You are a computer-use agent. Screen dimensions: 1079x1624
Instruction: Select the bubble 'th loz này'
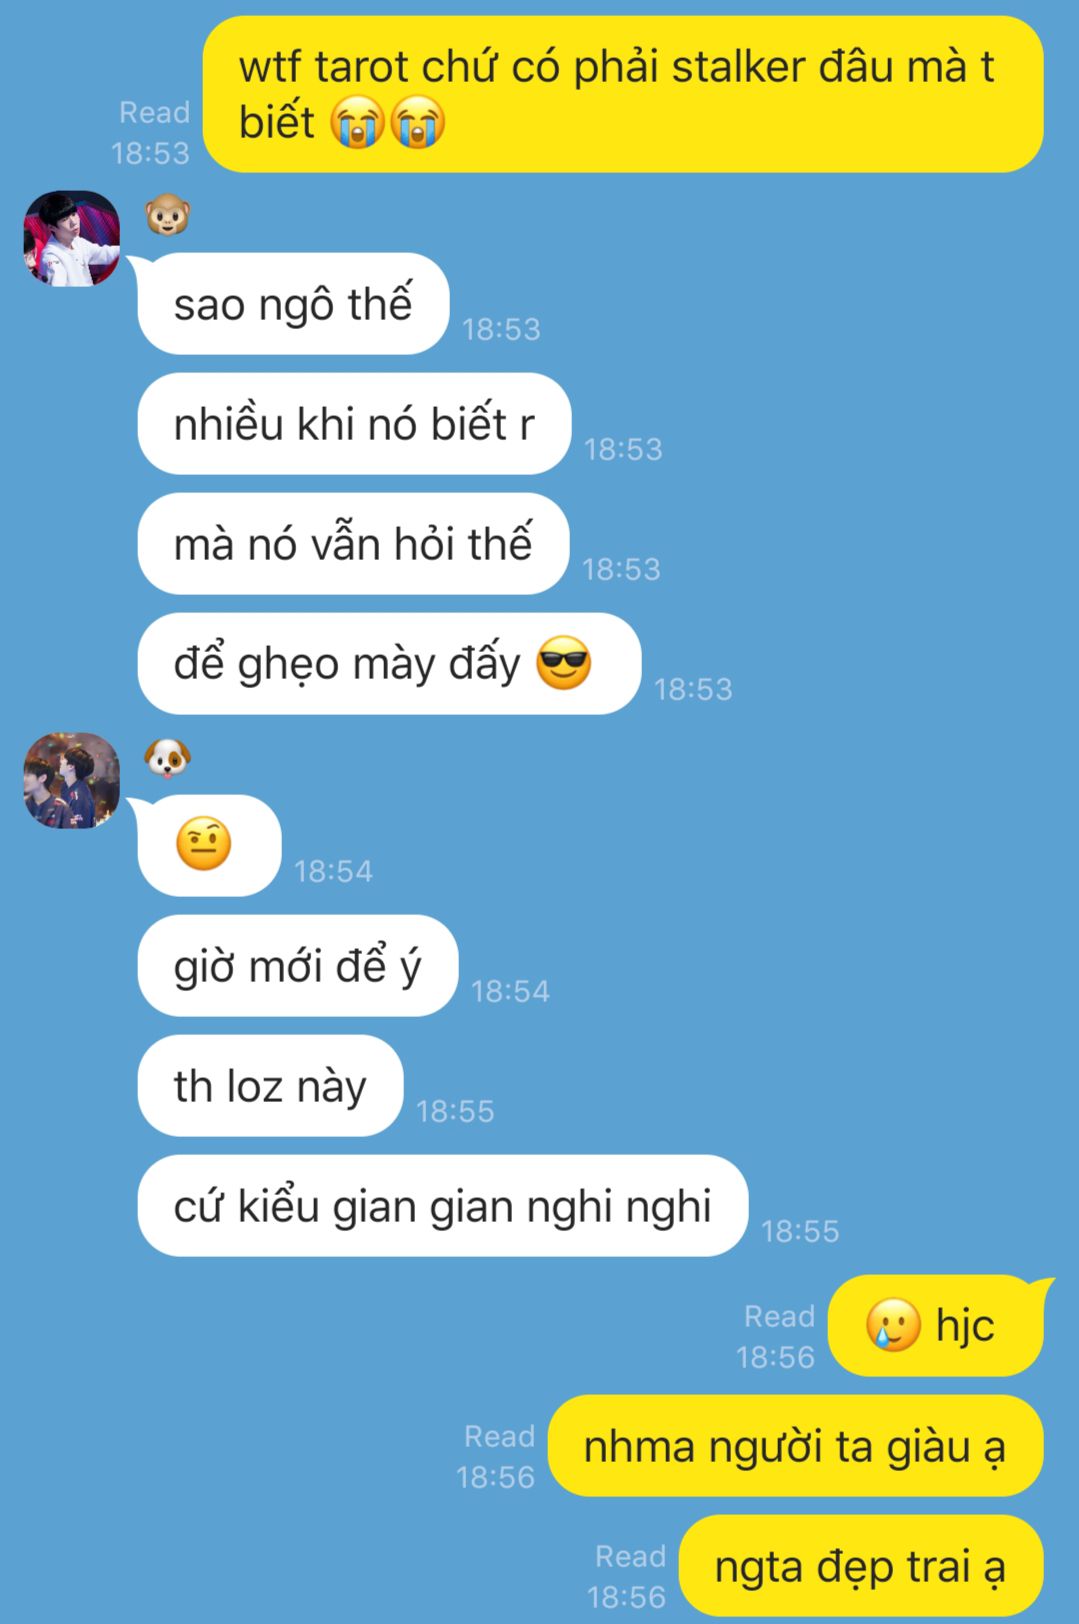pos(270,1085)
